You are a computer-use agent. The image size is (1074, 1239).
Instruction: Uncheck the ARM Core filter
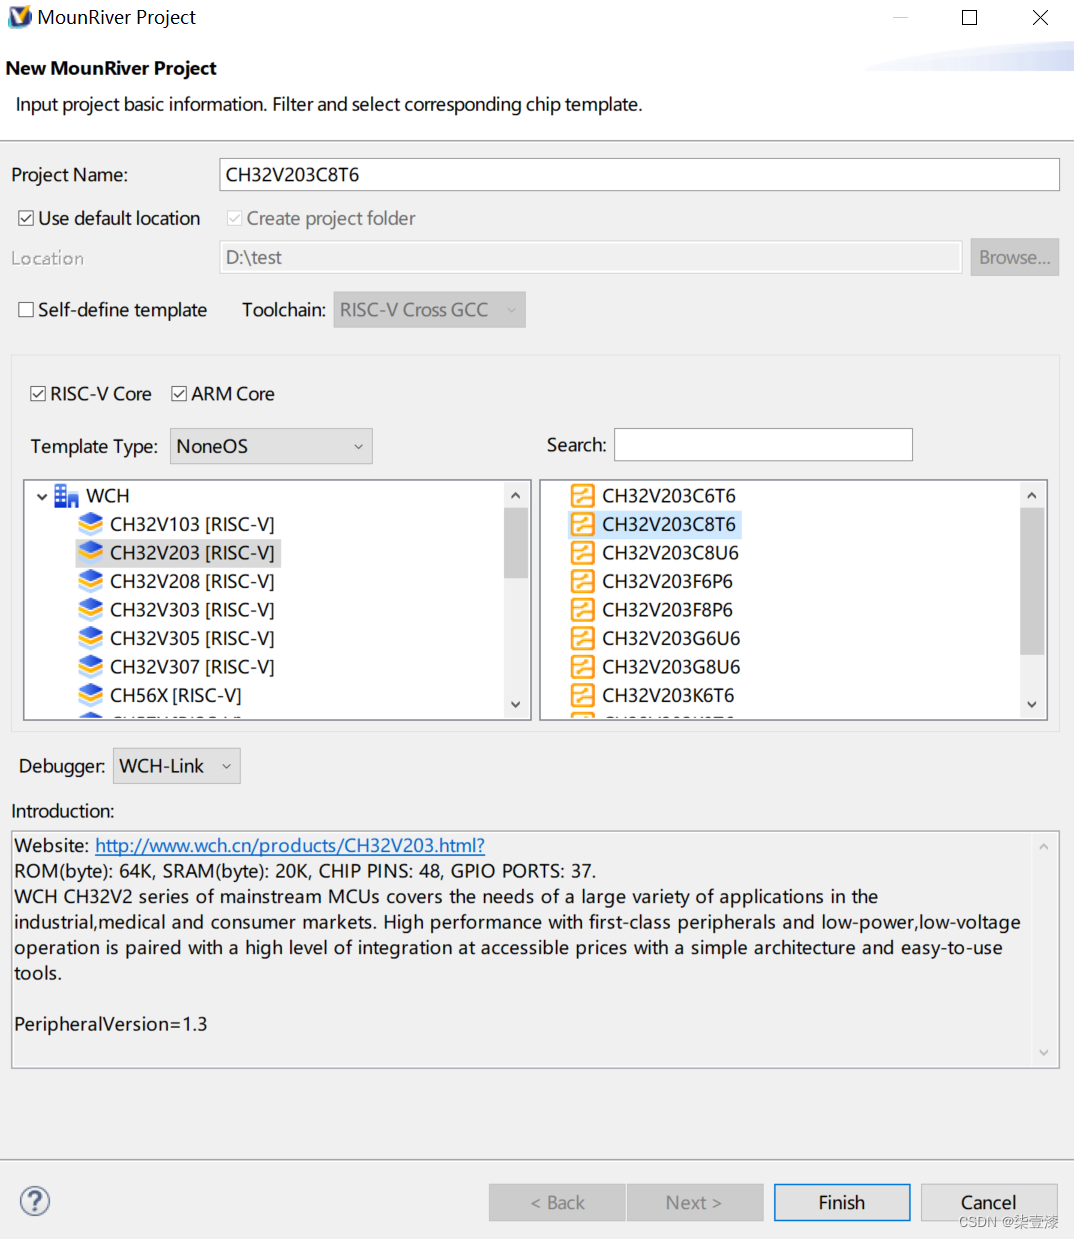(179, 394)
